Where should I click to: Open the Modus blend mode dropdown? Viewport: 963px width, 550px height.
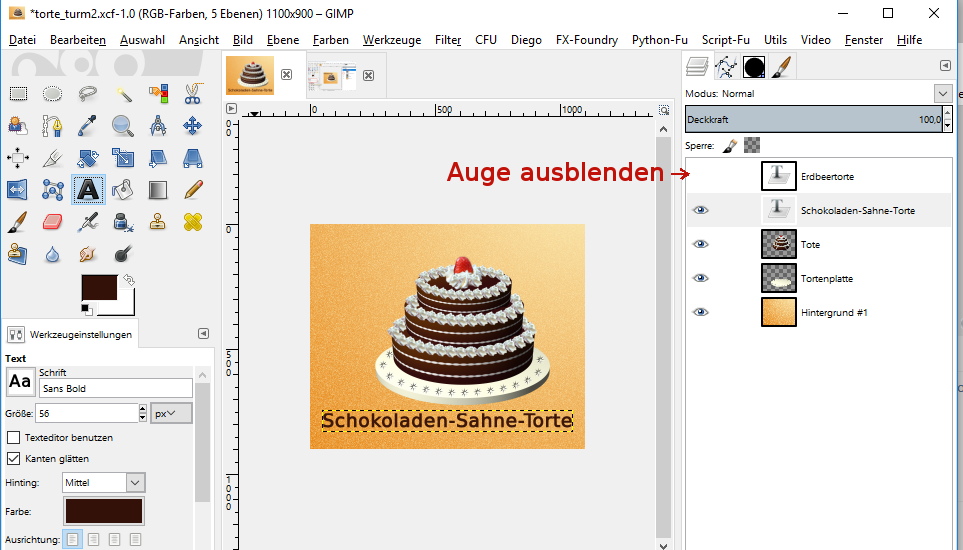tap(941, 93)
